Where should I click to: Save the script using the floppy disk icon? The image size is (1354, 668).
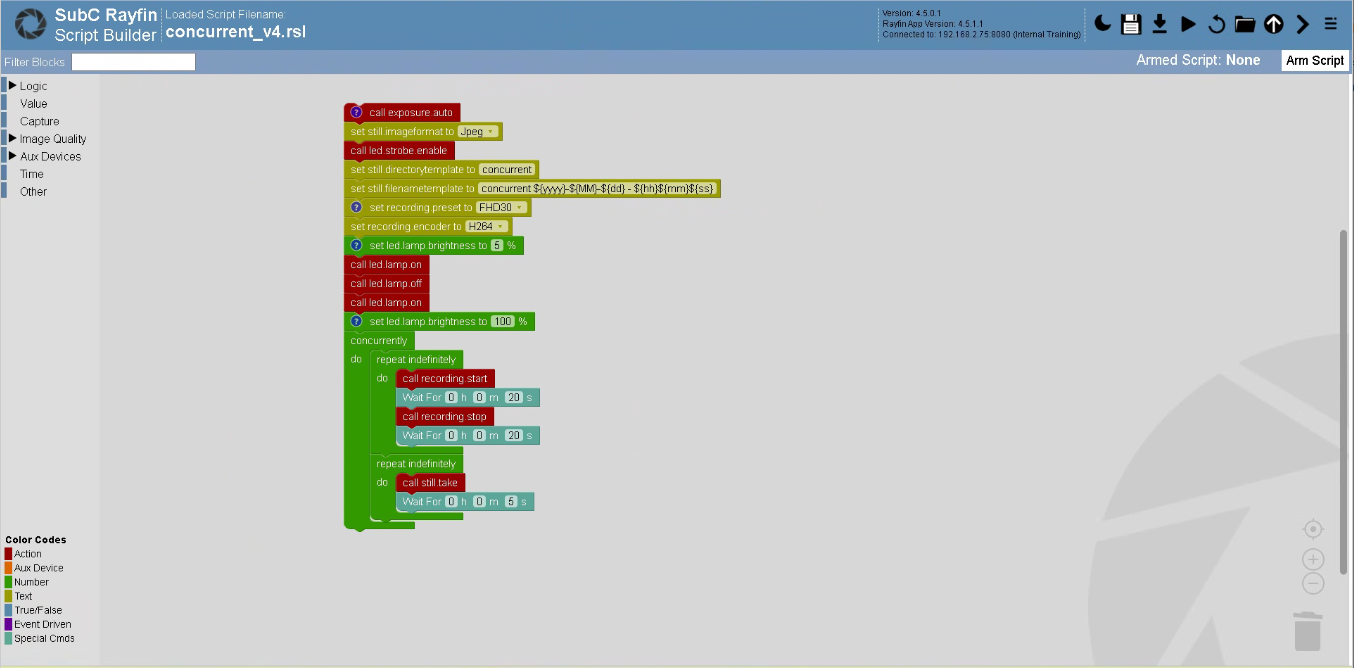(x=1131, y=24)
